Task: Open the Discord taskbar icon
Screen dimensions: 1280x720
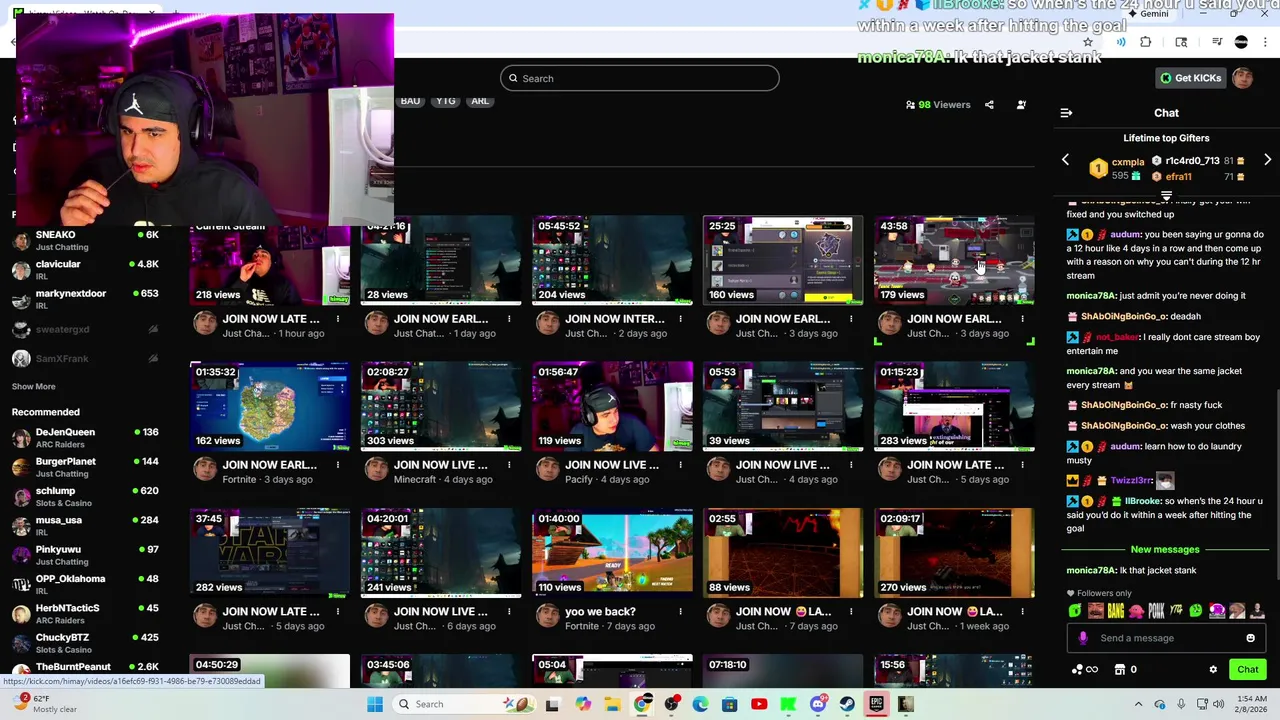Action: pos(818,704)
